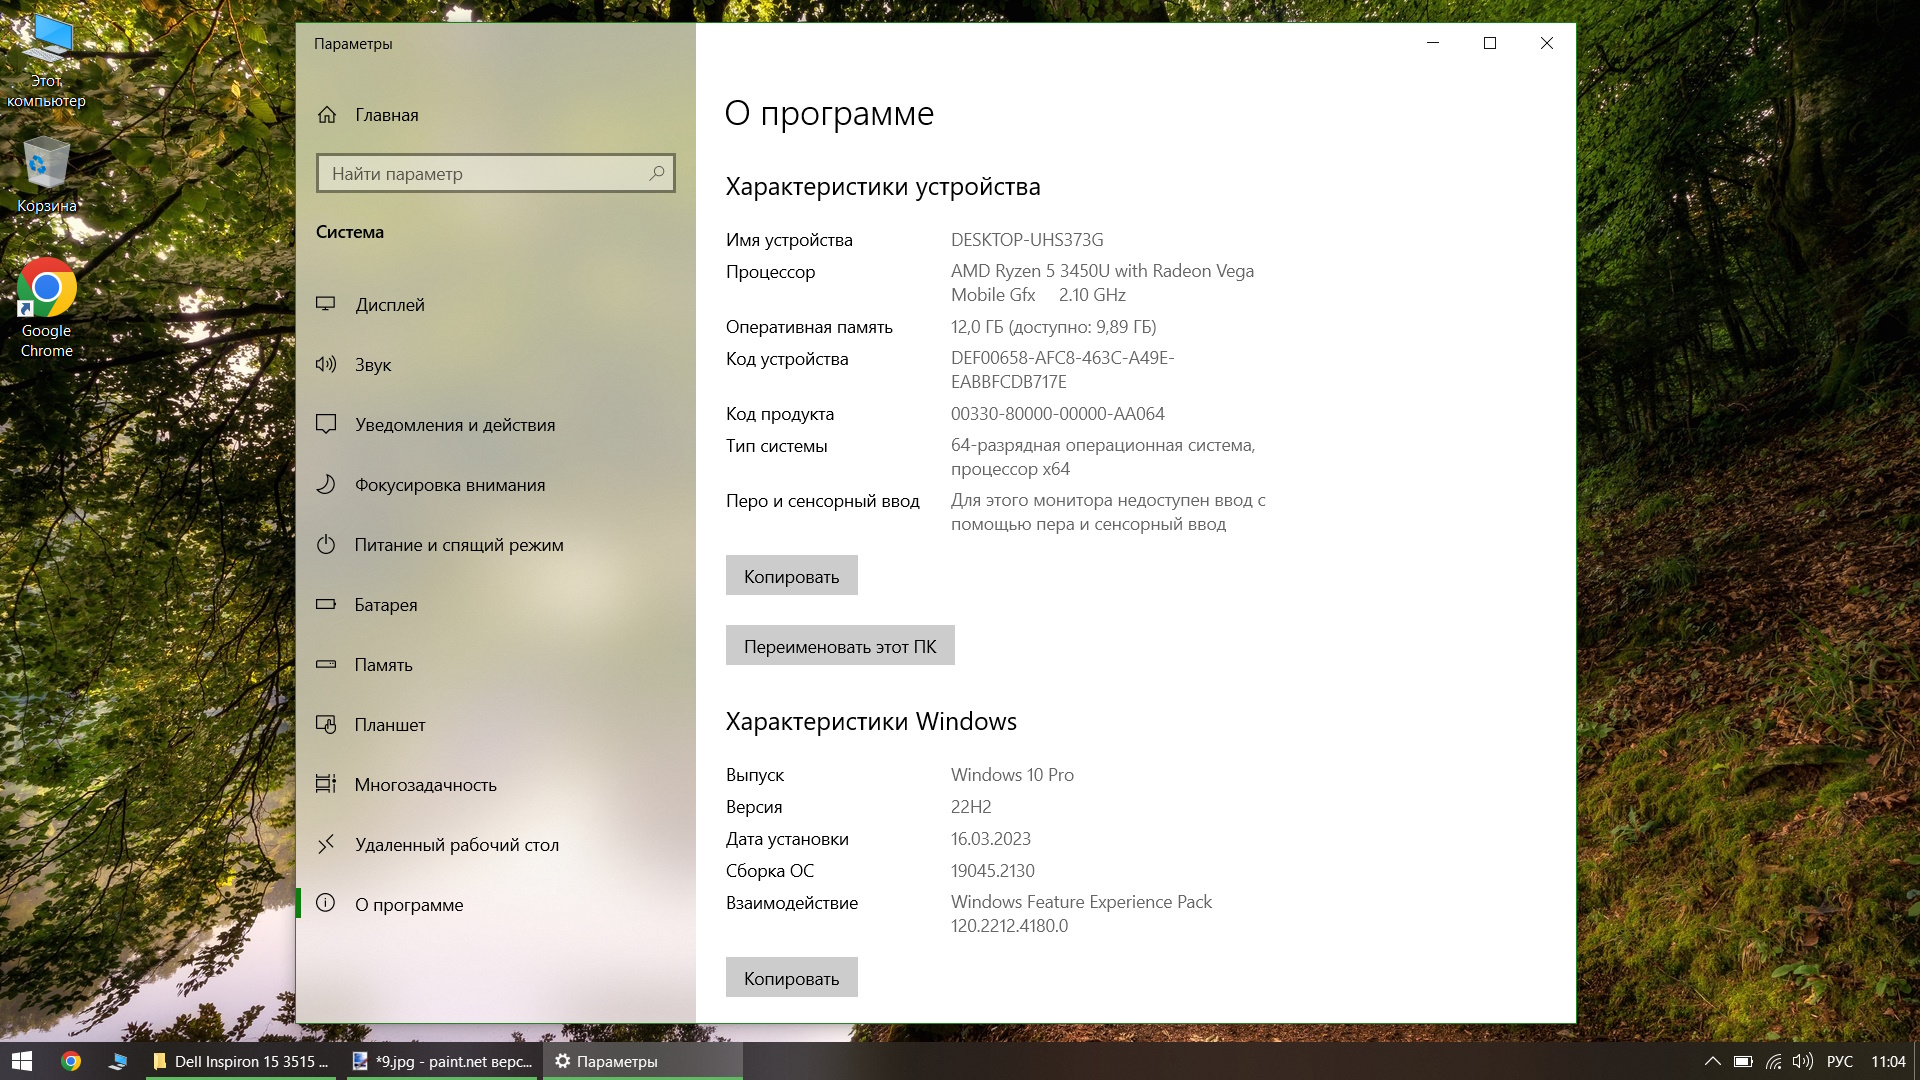
Task: Click the Звук speaker icon in sidebar
Action: (x=326, y=364)
